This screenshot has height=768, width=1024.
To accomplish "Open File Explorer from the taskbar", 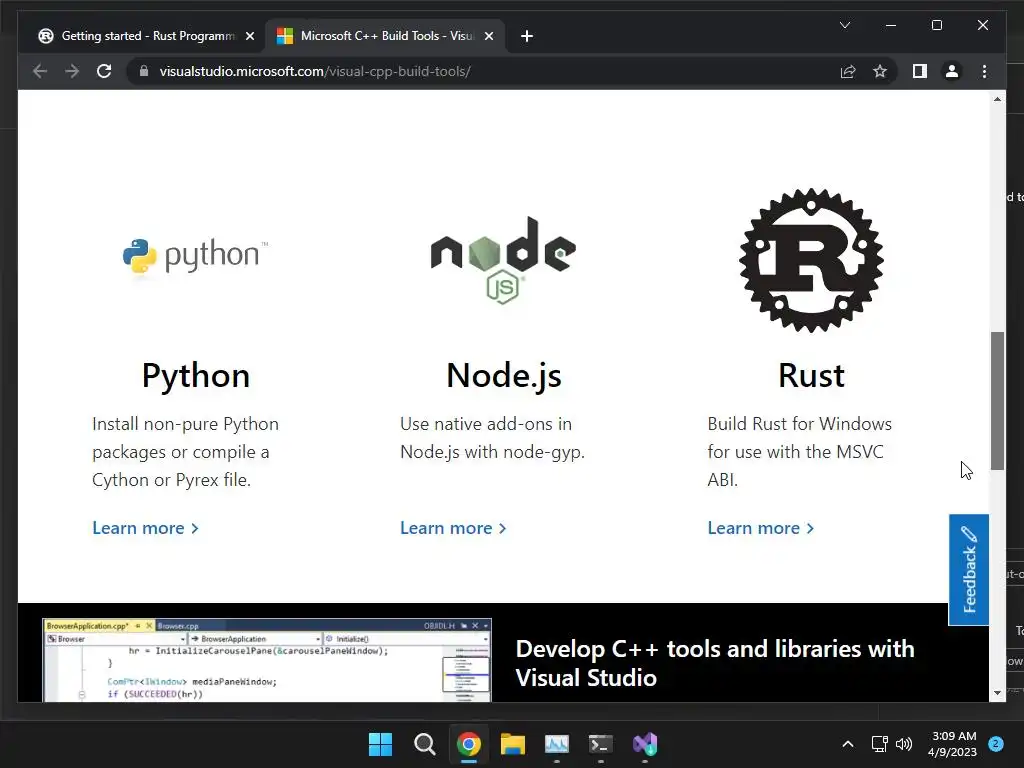I will [x=513, y=744].
